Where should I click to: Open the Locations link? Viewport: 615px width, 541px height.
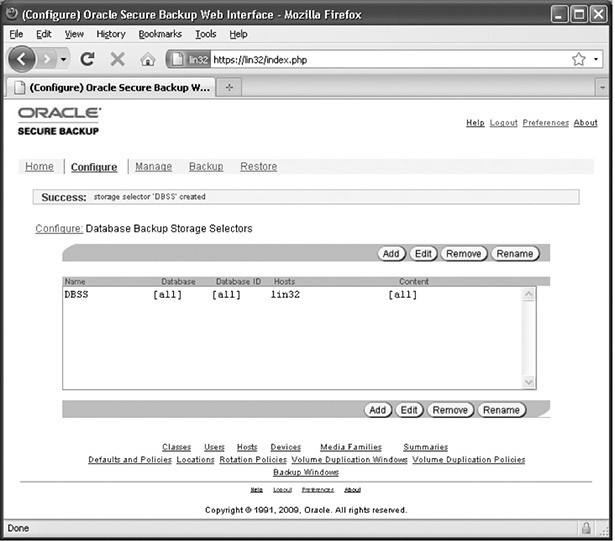click(x=195, y=459)
